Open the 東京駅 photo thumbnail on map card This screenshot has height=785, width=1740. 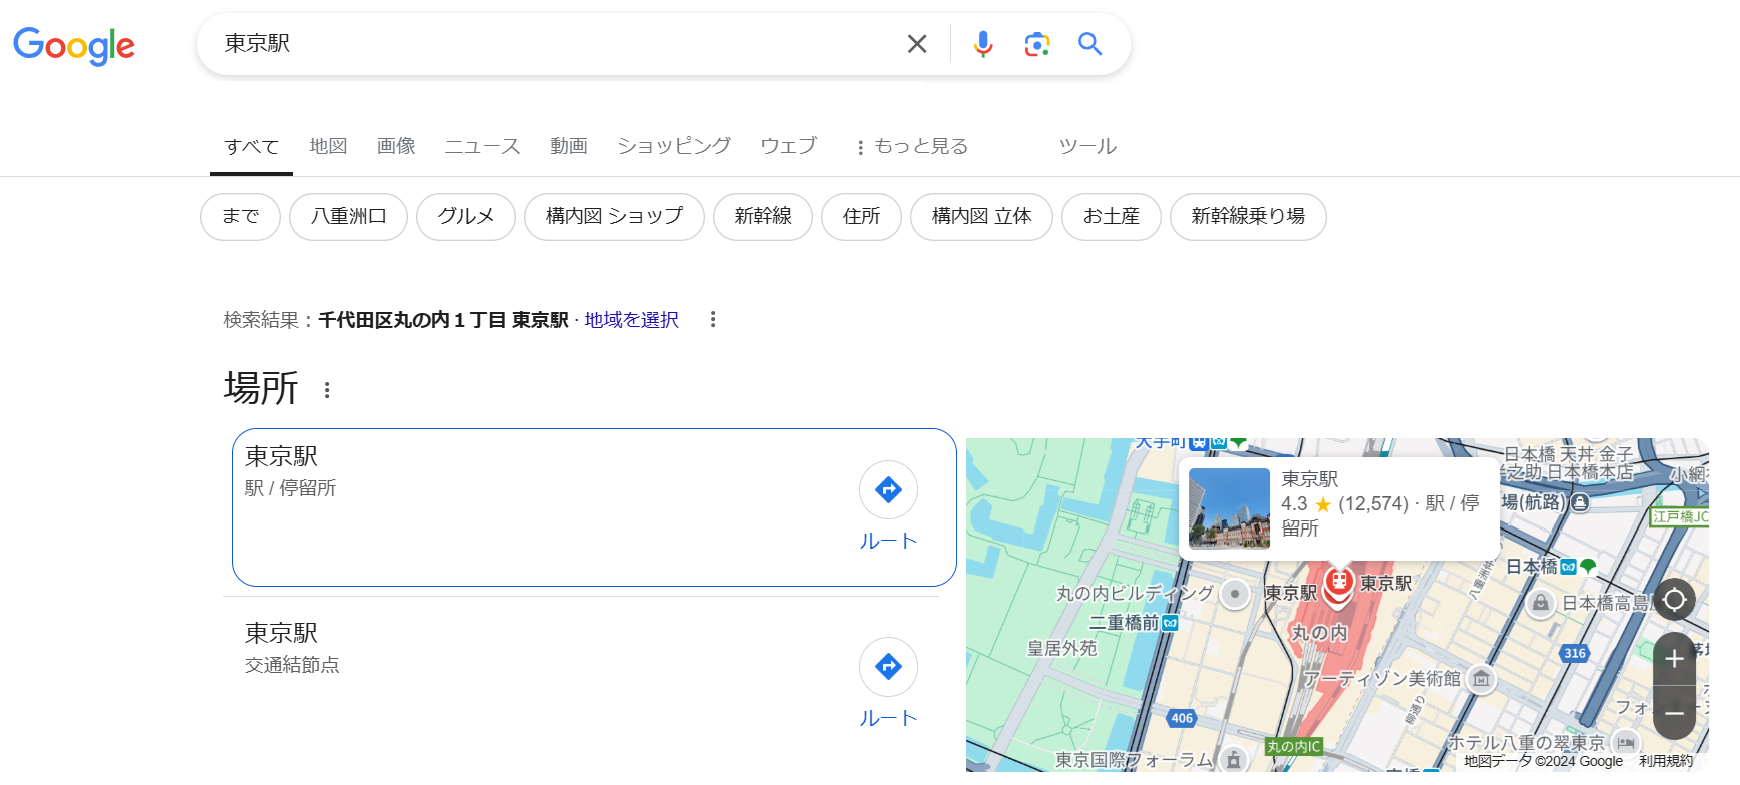pyautogui.click(x=1229, y=509)
